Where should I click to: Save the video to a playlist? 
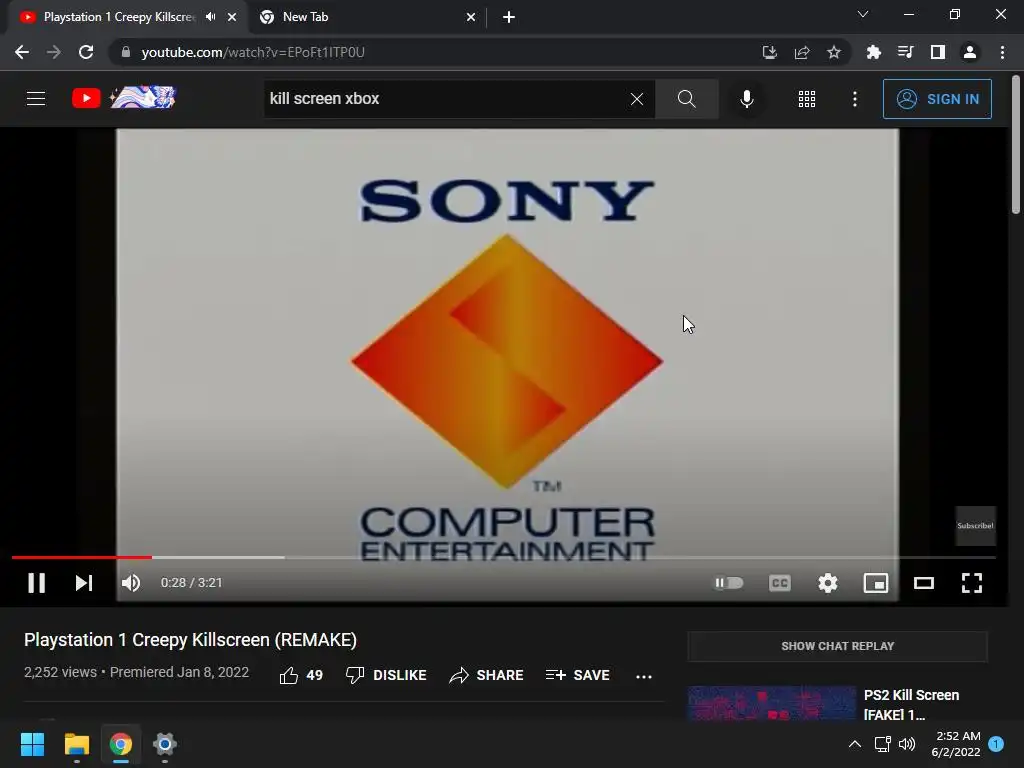click(x=577, y=675)
